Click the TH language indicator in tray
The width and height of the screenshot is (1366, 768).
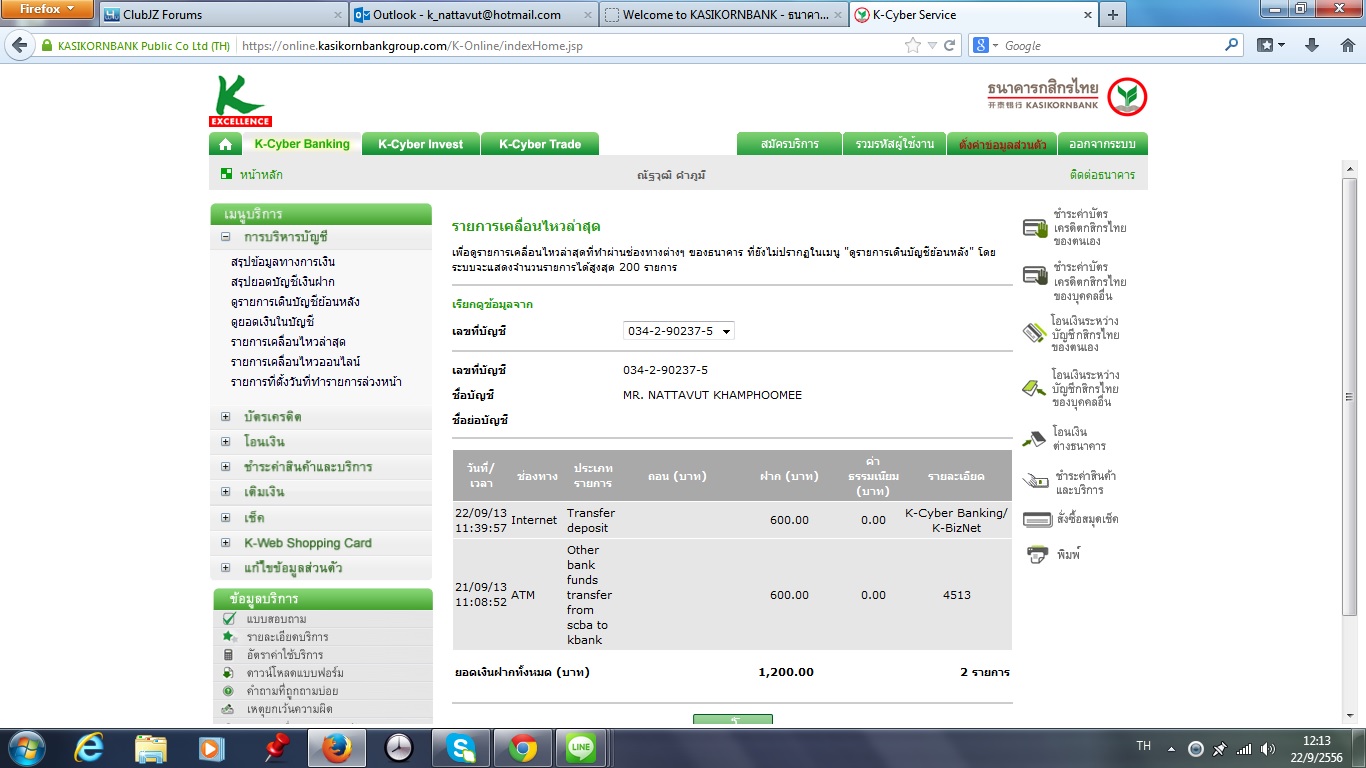[1144, 747]
